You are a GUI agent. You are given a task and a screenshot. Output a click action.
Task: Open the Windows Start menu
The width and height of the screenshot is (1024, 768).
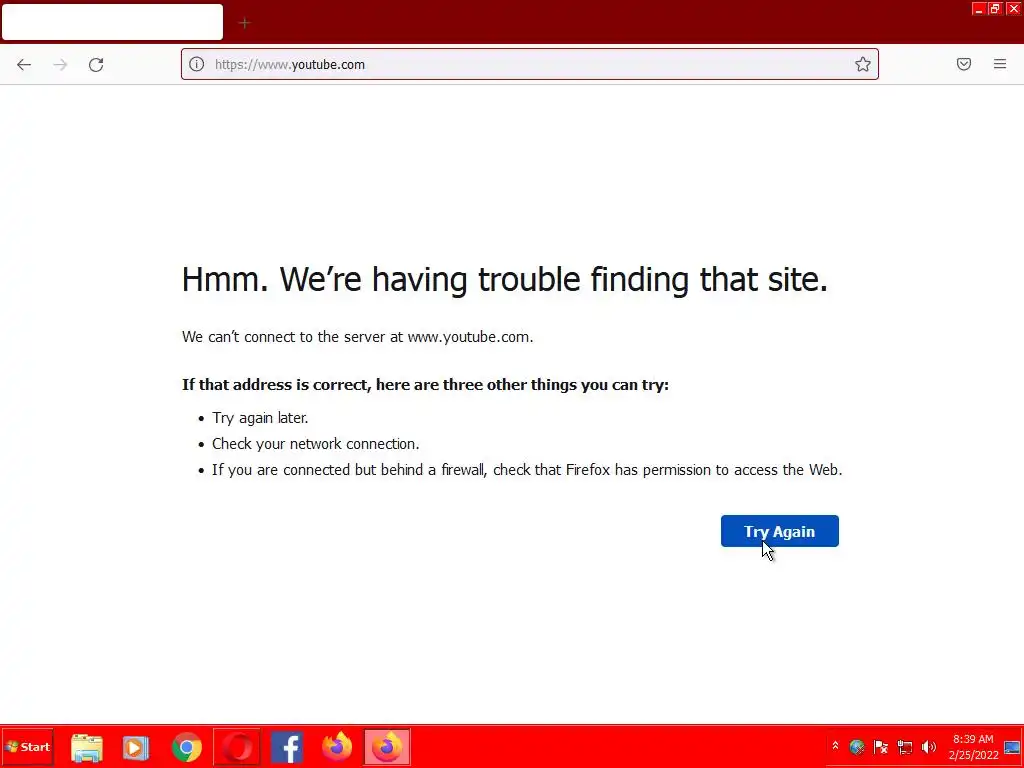[x=27, y=746]
